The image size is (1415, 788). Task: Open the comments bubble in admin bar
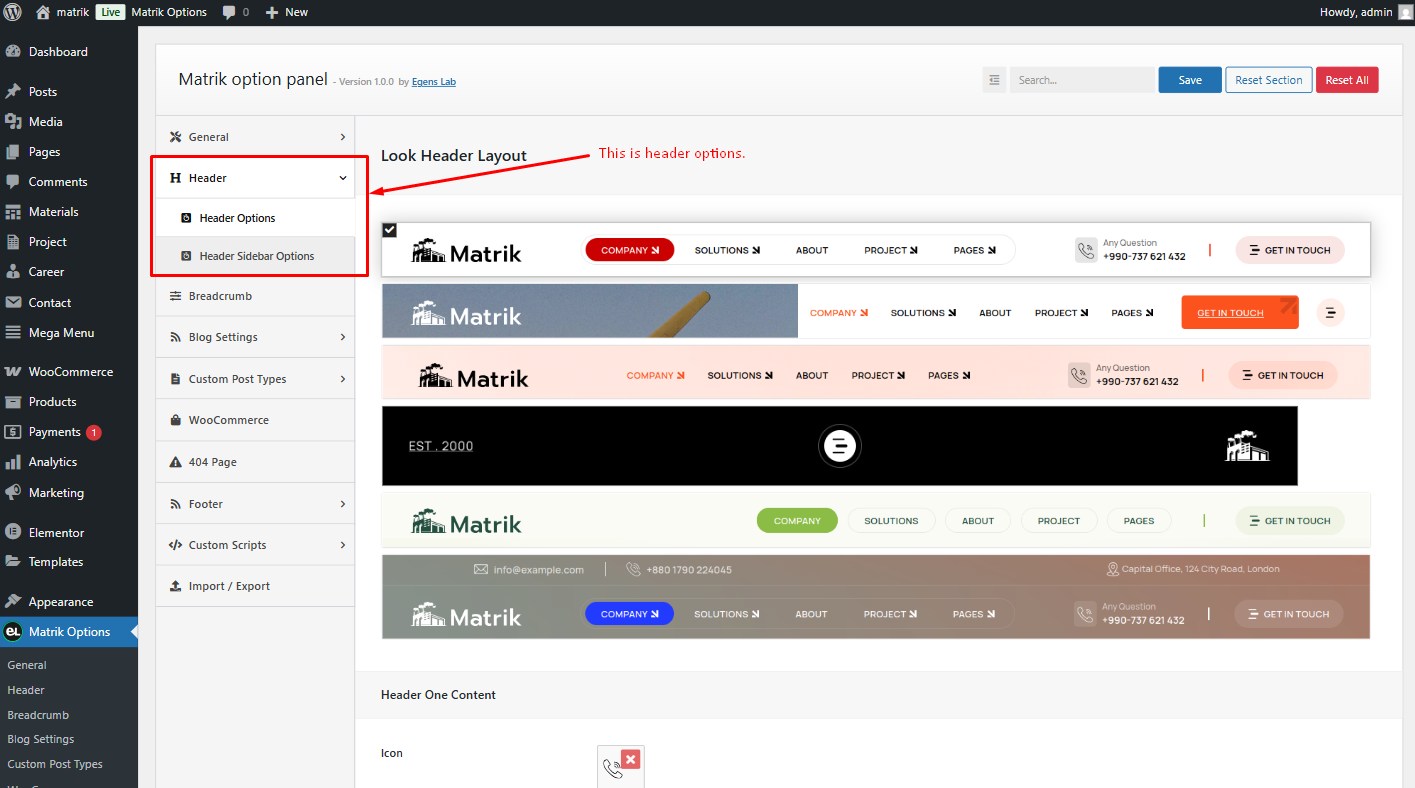[x=229, y=12]
